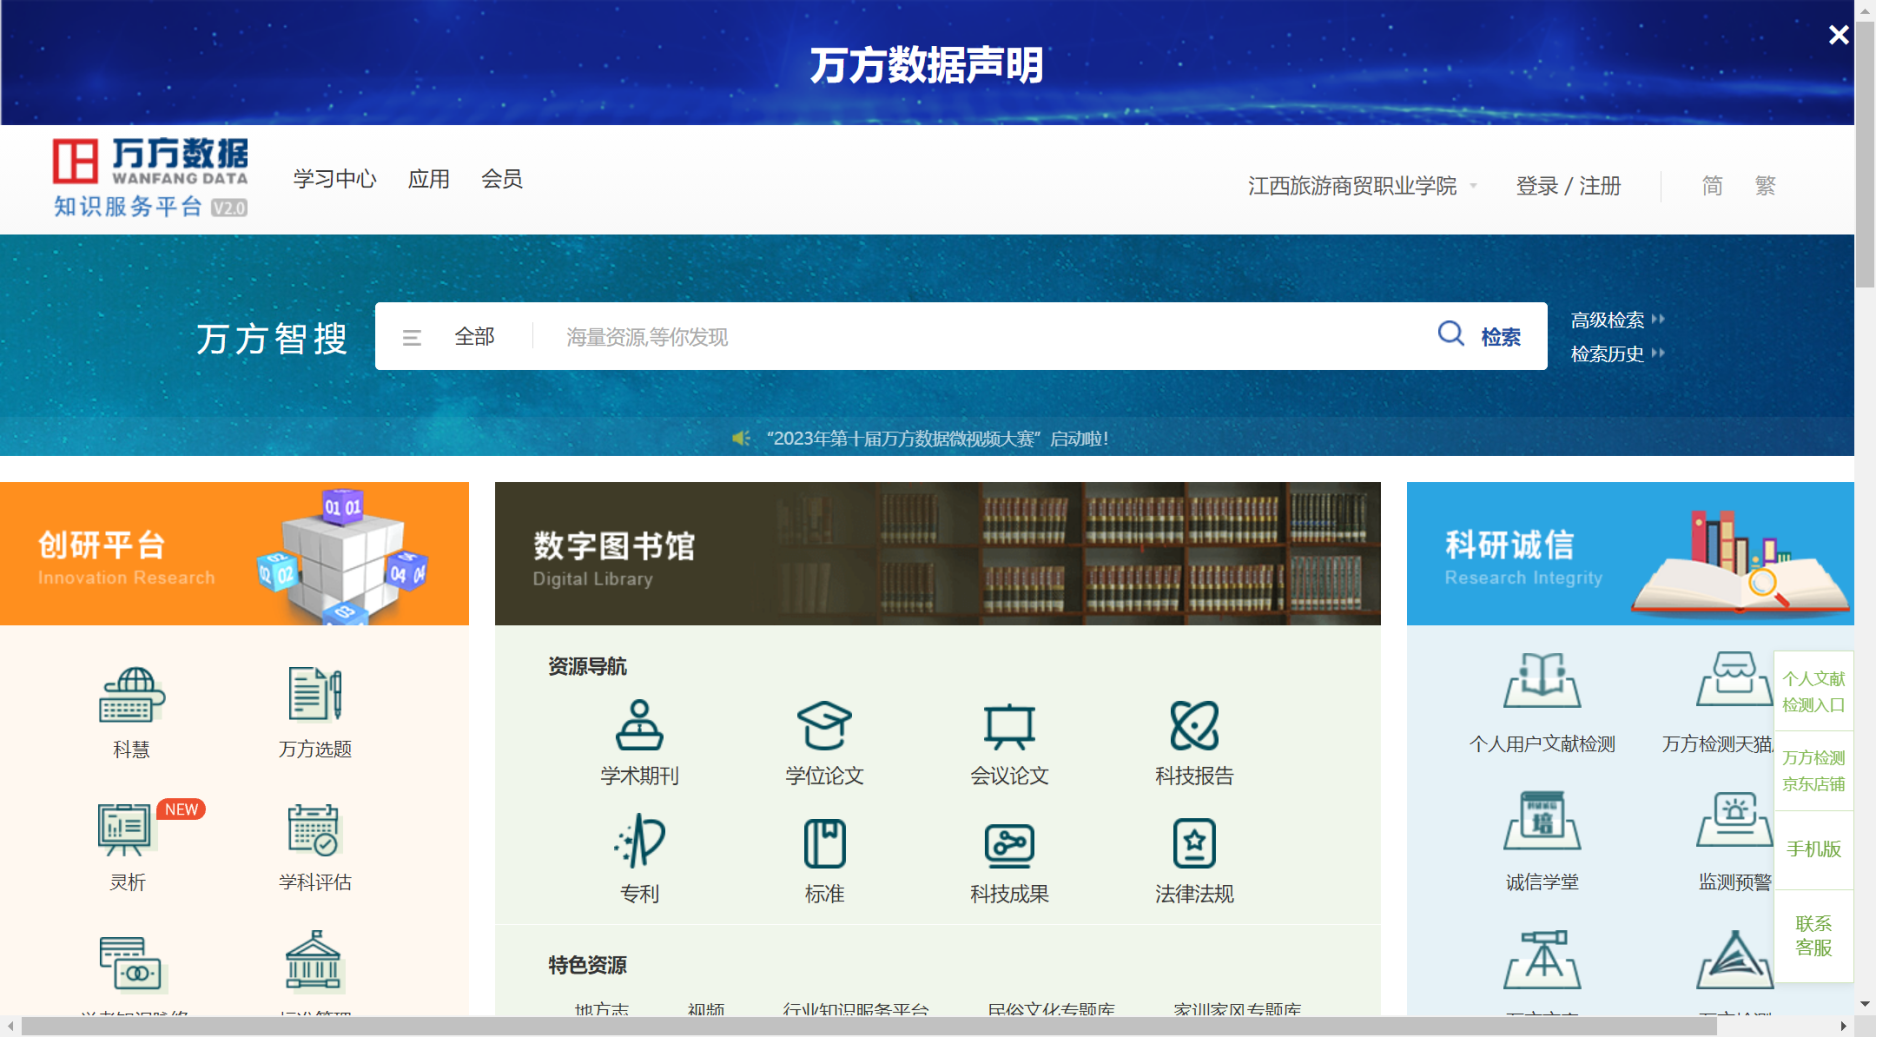Open the 应用 menu
The width and height of the screenshot is (1877, 1038).
(x=429, y=179)
